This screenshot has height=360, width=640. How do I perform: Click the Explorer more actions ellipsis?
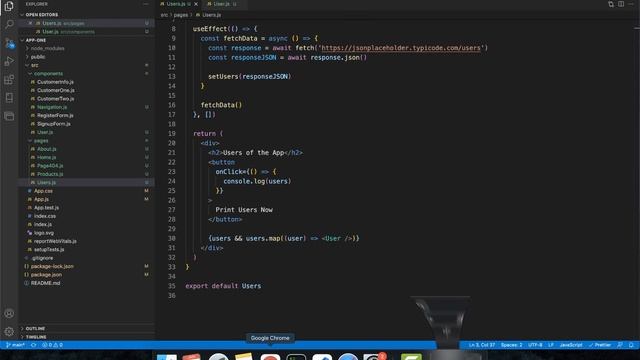[x=146, y=4]
